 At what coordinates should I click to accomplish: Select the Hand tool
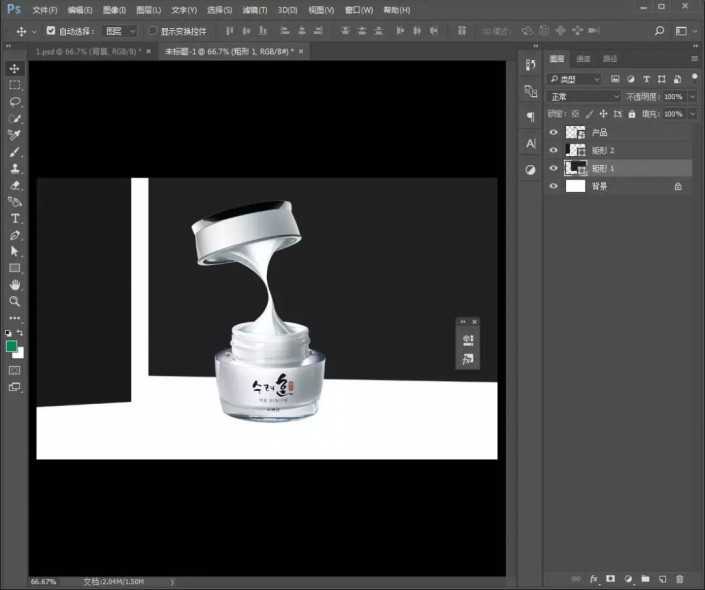tap(15, 285)
